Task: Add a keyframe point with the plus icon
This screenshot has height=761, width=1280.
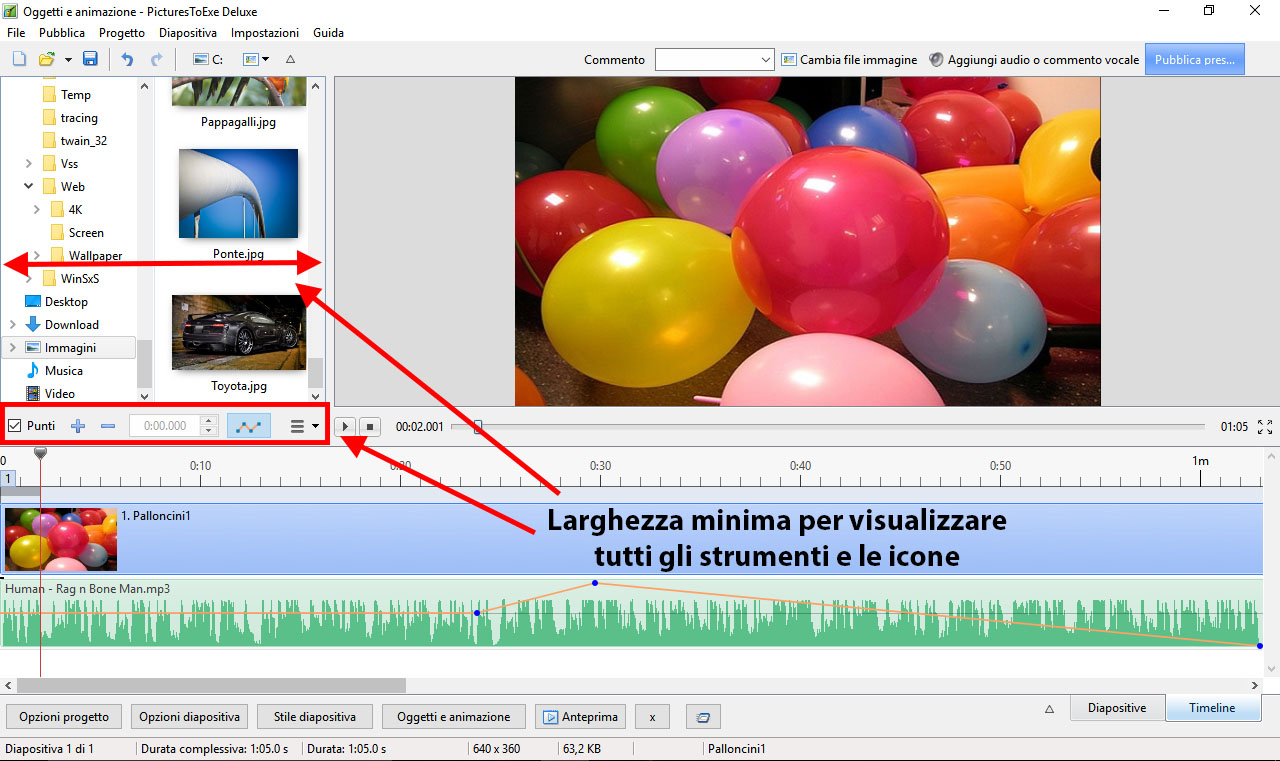Action: [78, 425]
